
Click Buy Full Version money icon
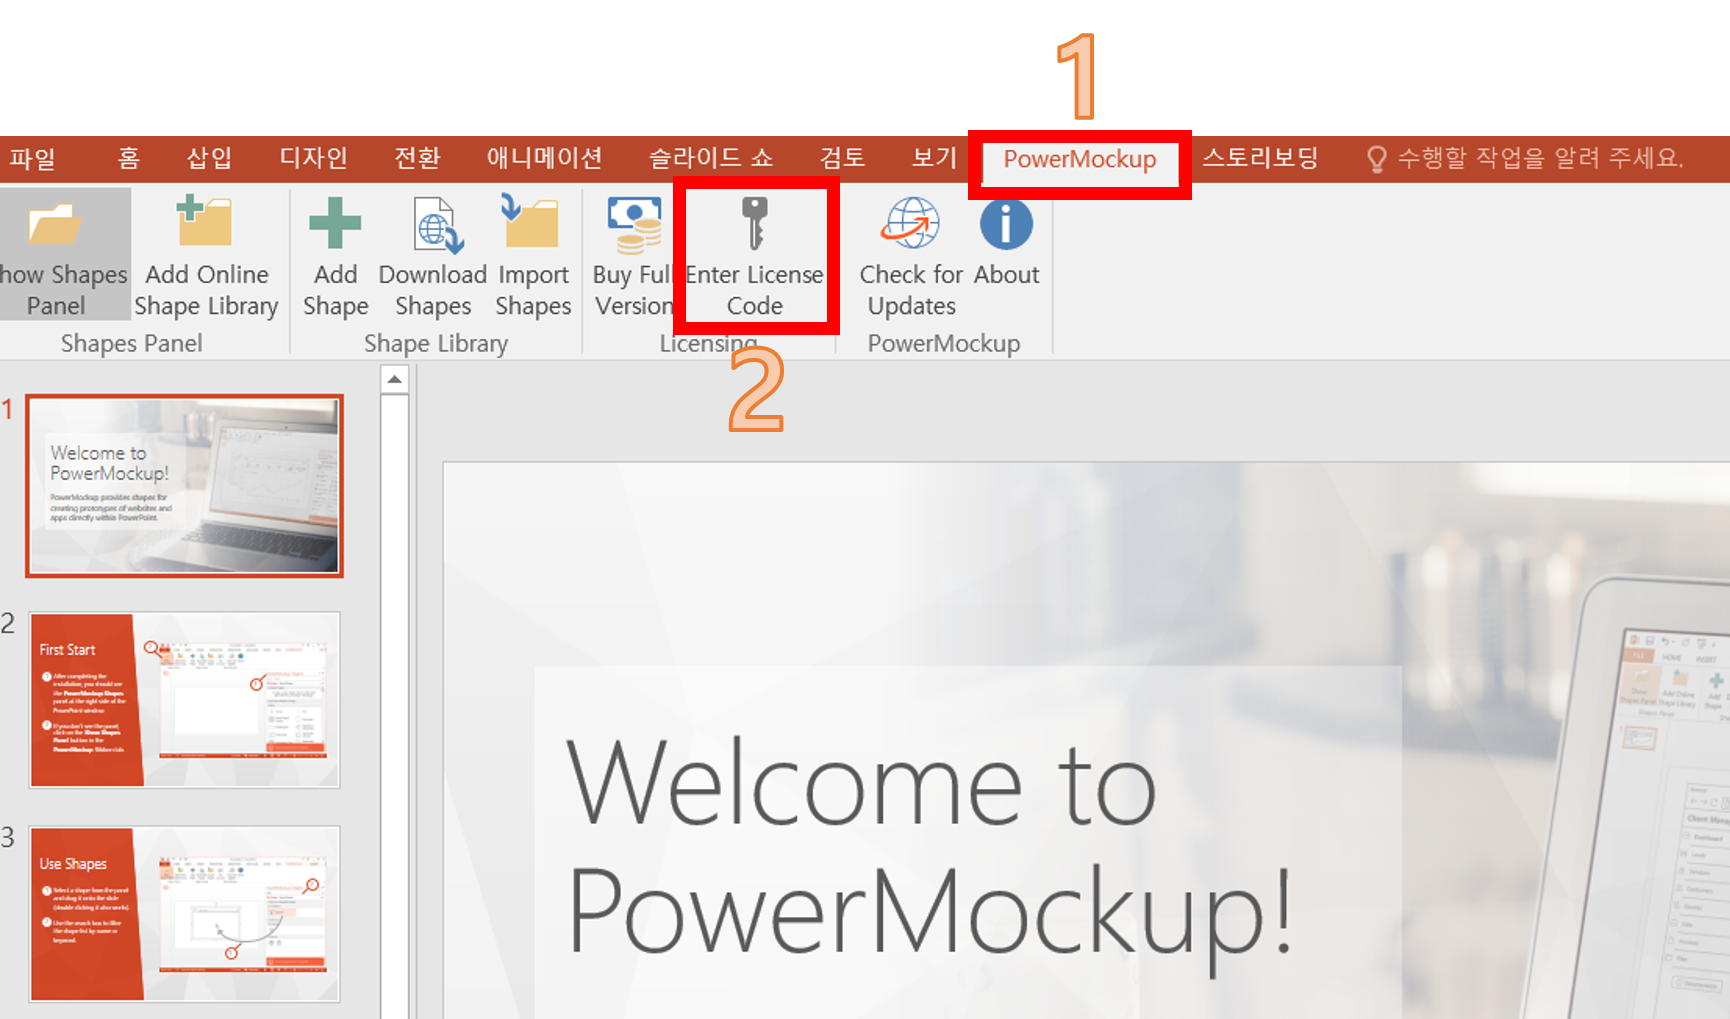coord(634,224)
